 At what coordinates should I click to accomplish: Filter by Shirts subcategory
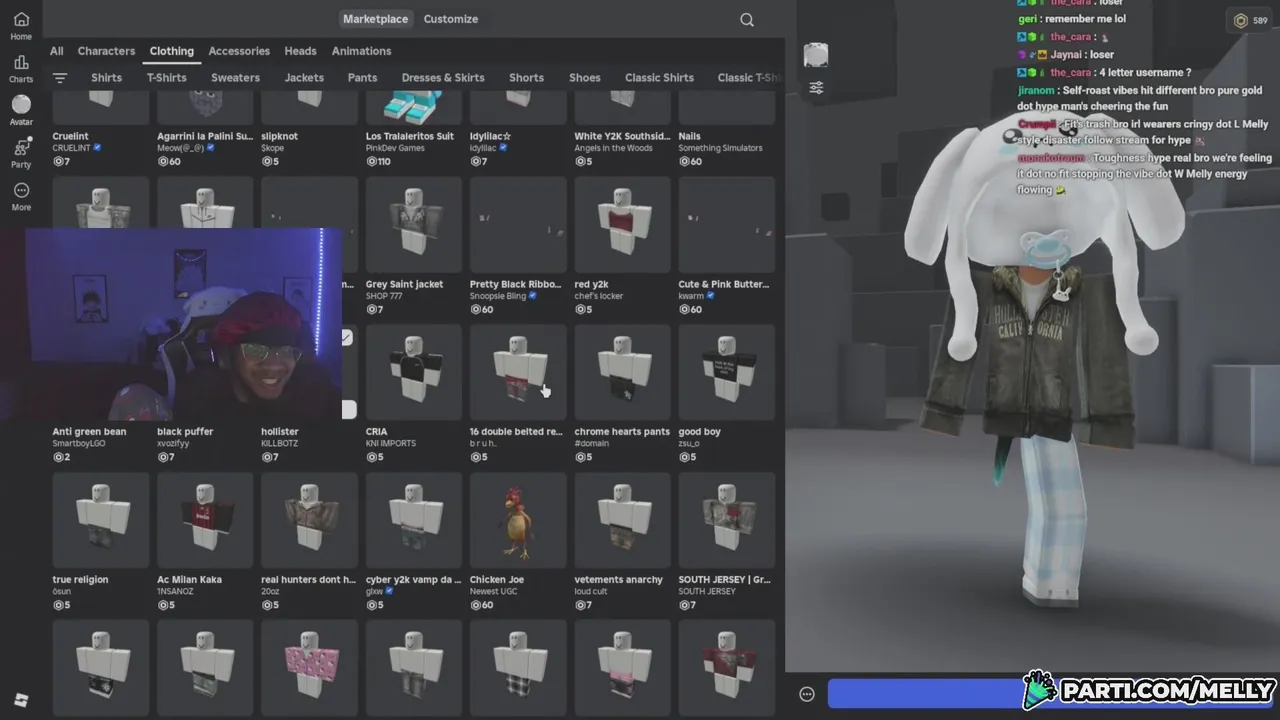click(106, 78)
